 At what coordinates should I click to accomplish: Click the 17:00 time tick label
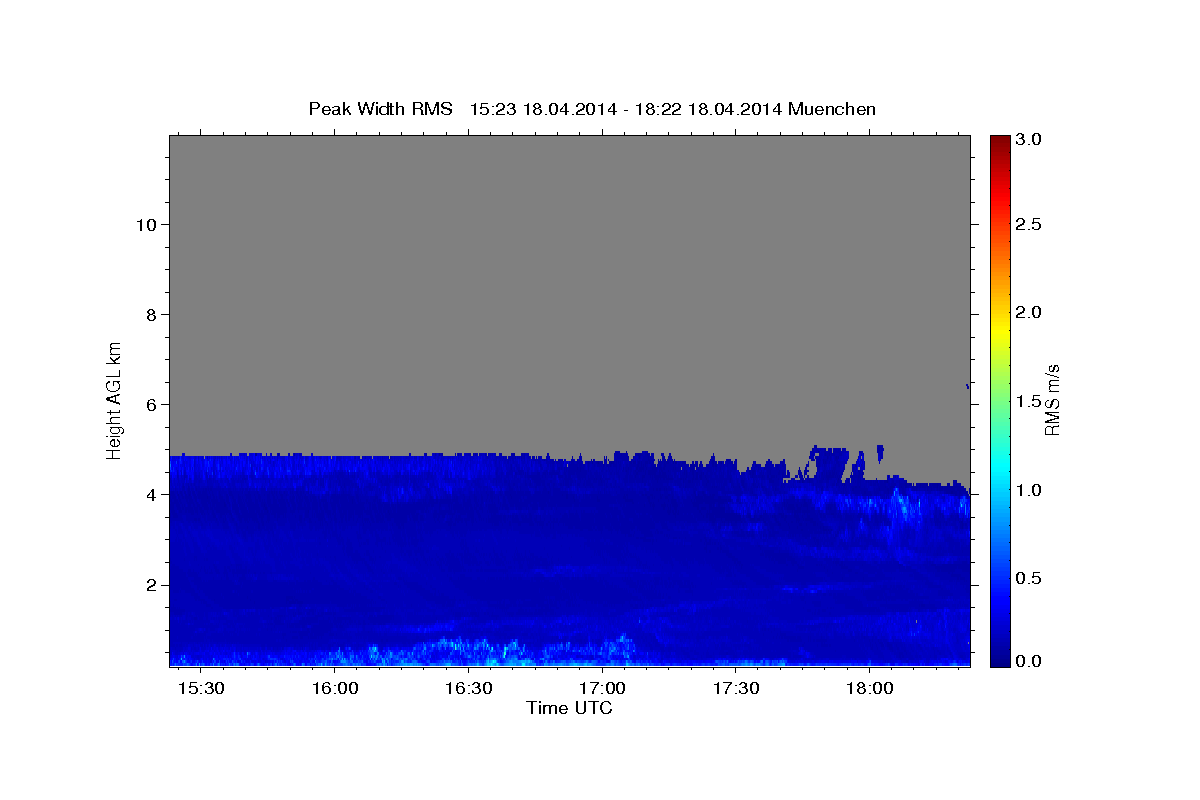tap(602, 690)
